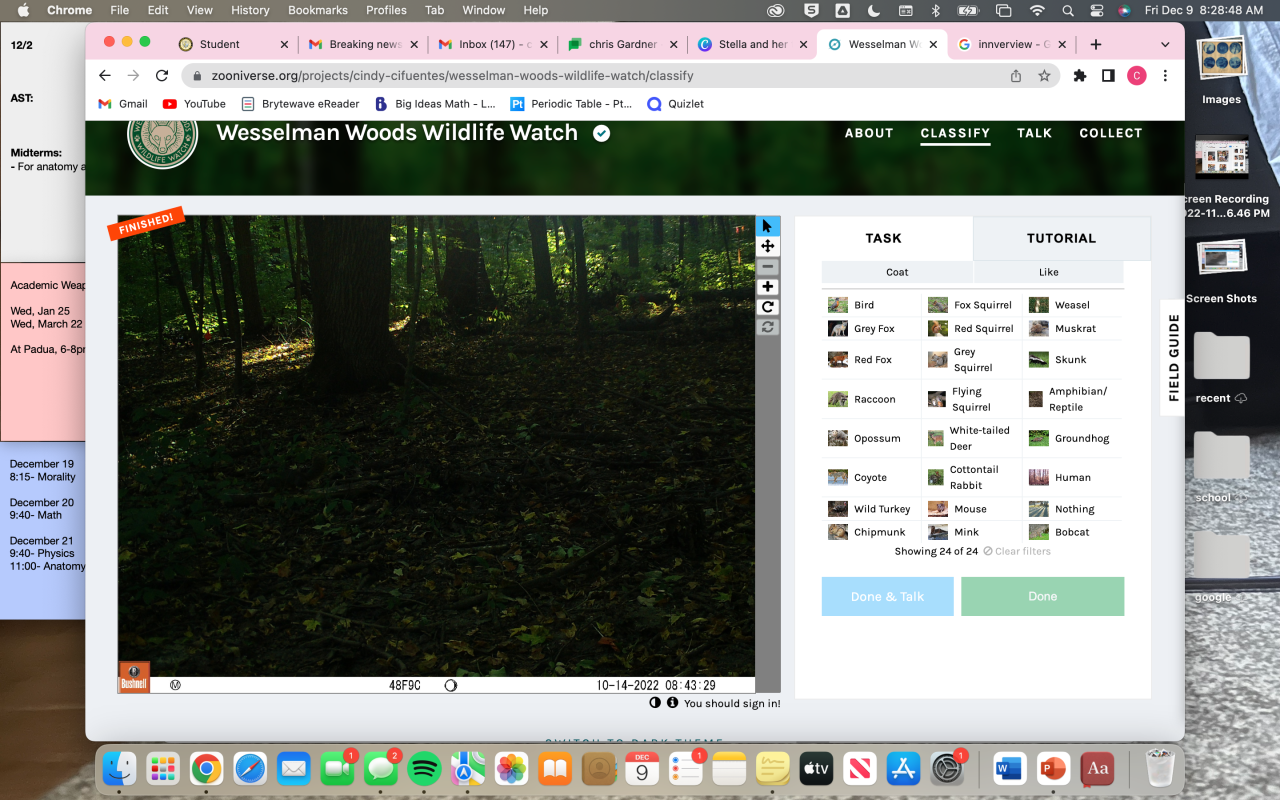Screen dimensions: 1280x800
Task: Expand the tab search chevron
Action: (x=1165, y=44)
